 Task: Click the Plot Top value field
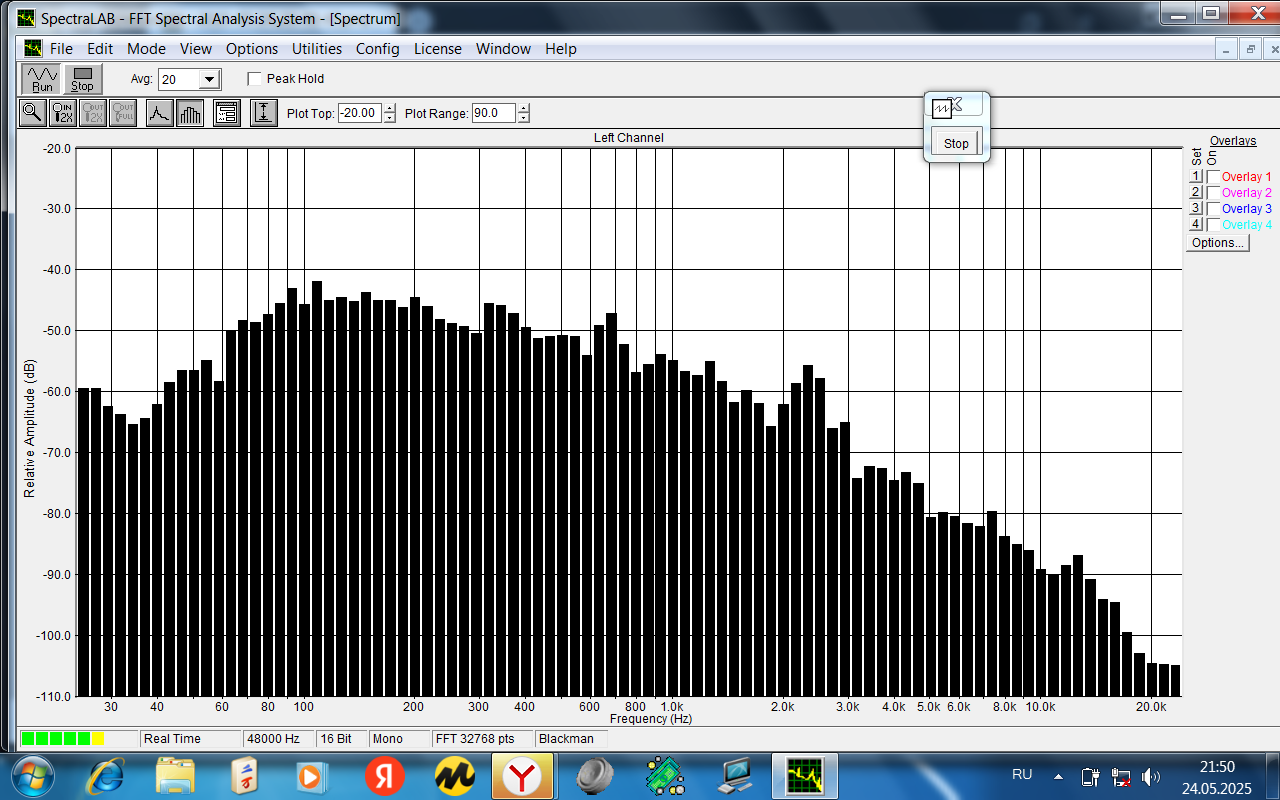(360, 113)
